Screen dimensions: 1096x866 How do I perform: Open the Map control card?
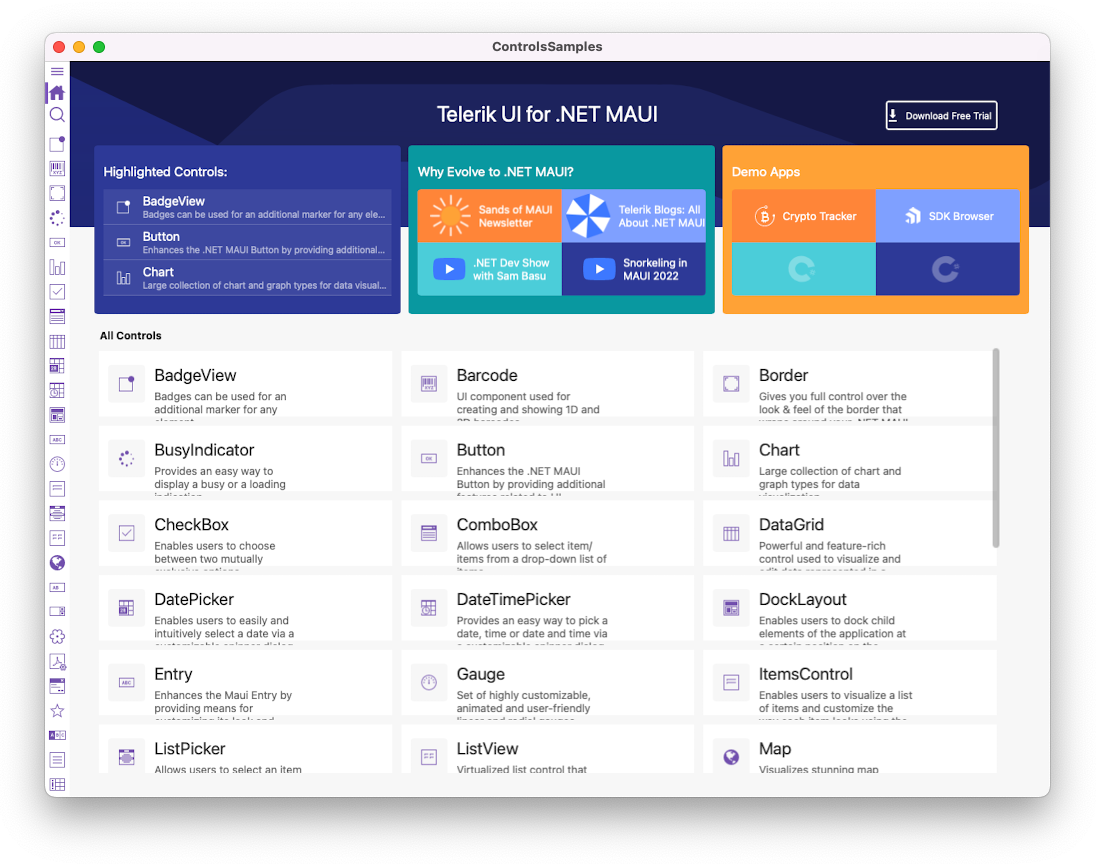coord(850,749)
